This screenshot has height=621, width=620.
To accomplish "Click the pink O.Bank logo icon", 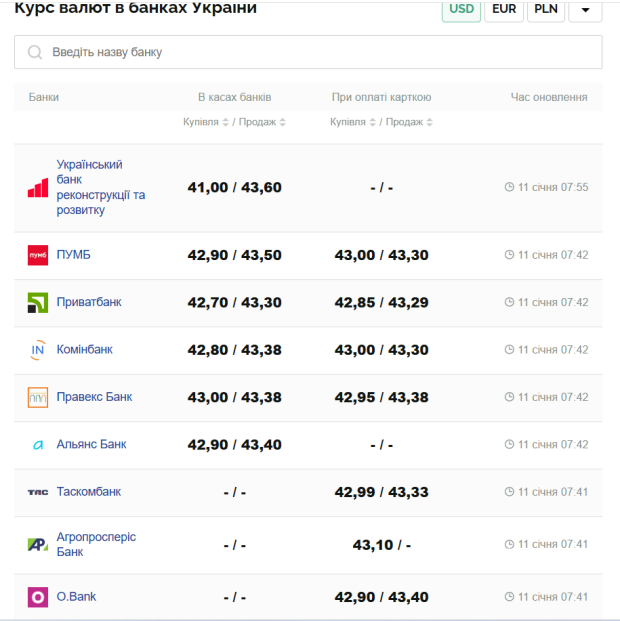I will click(37, 597).
